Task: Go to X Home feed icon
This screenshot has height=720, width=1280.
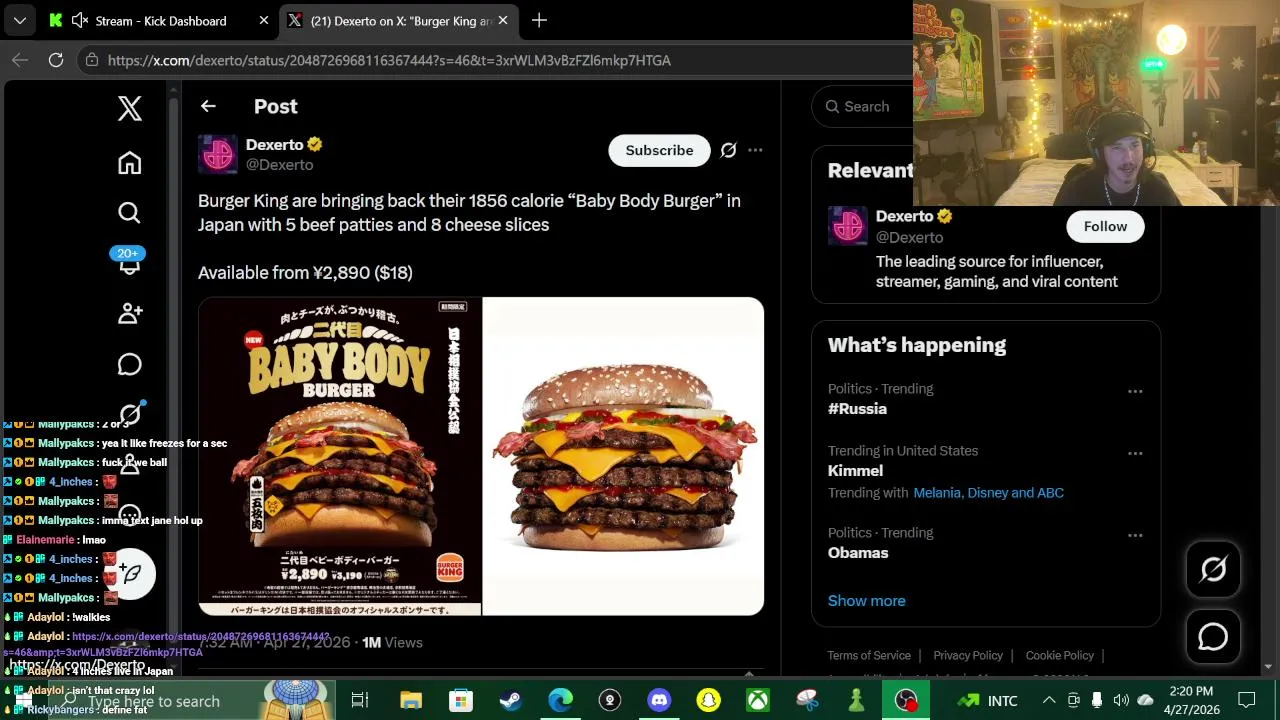Action: point(130,163)
